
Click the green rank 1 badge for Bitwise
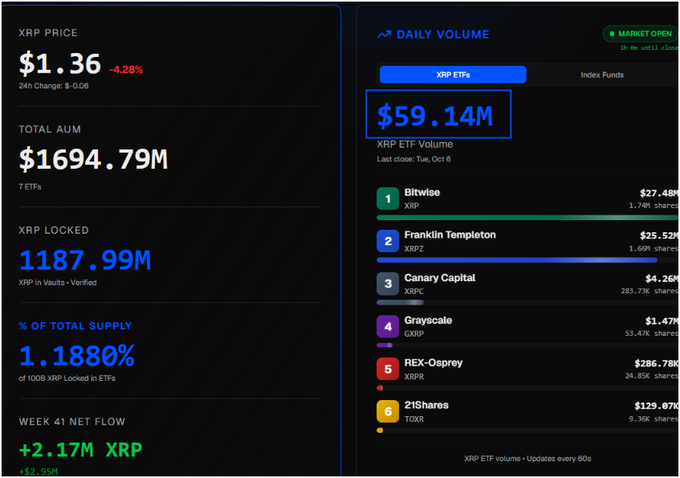(388, 199)
